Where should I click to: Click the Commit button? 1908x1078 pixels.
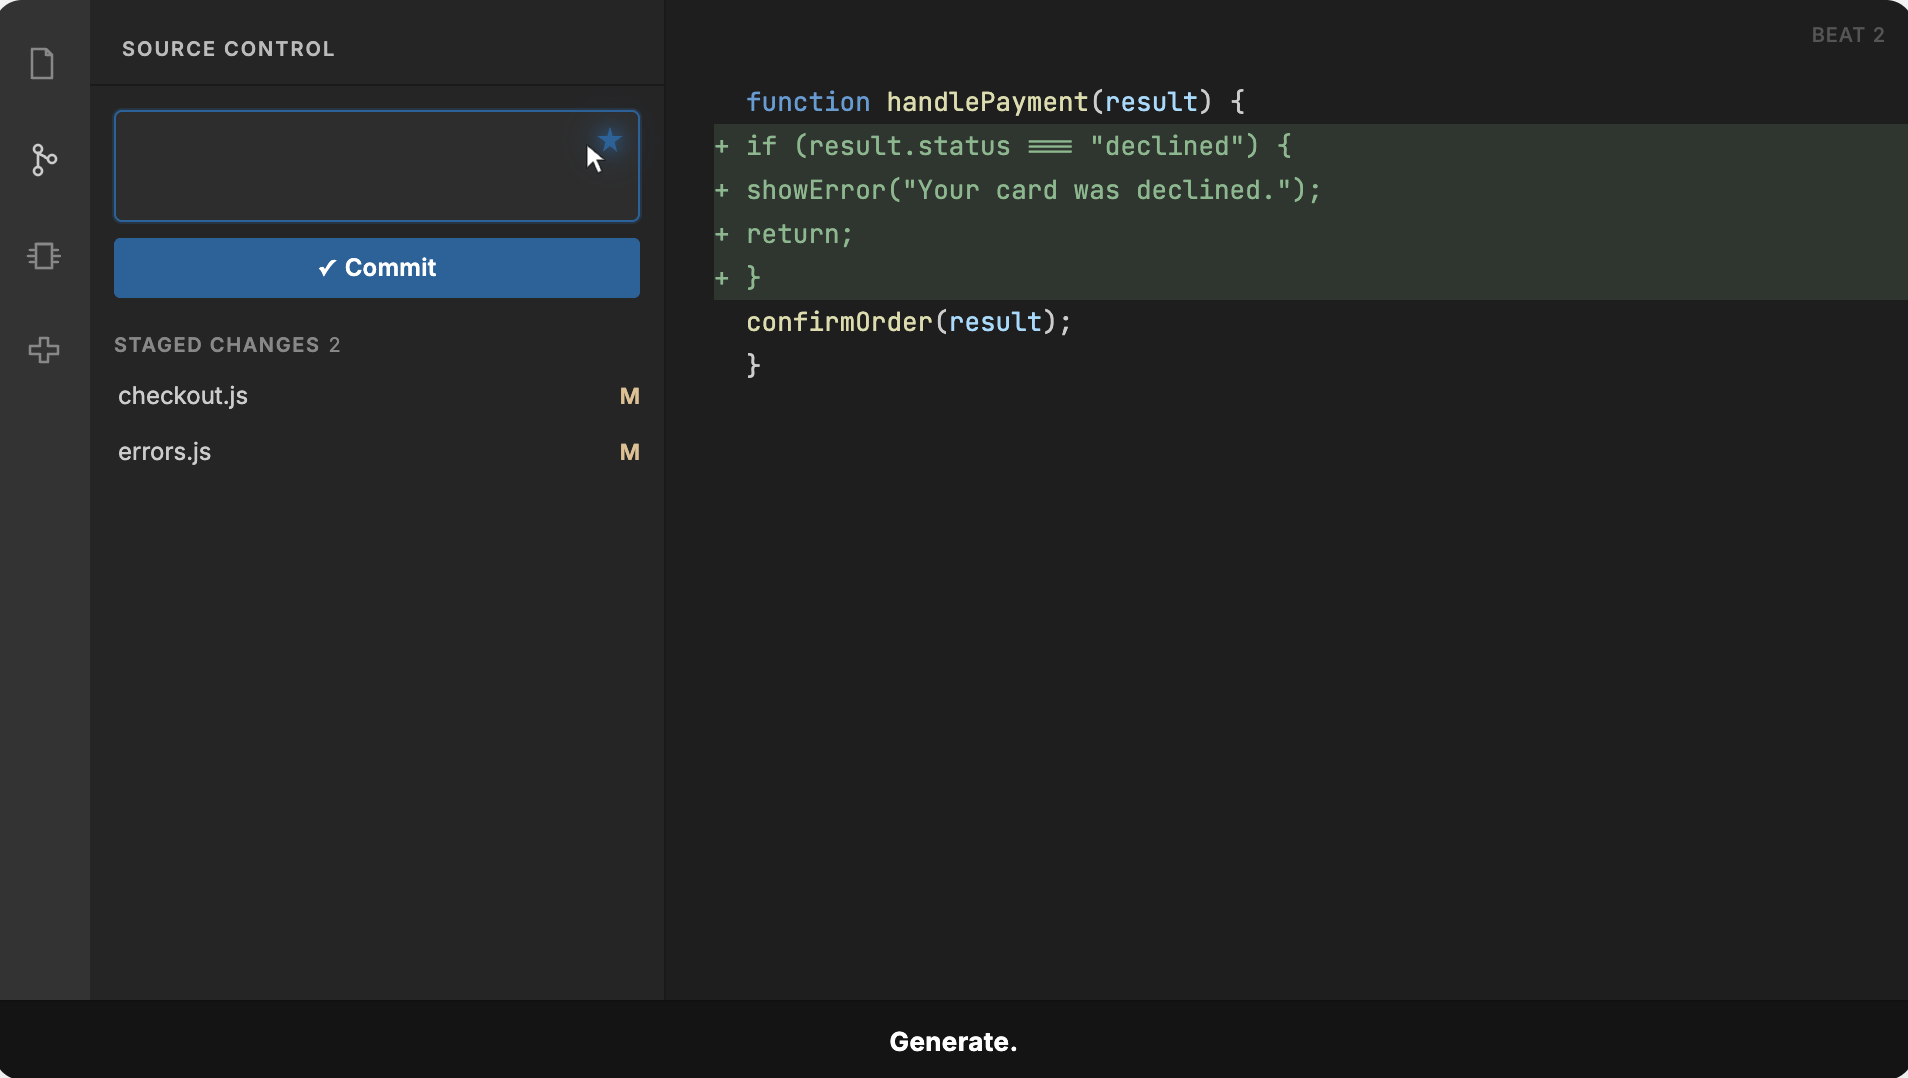(x=377, y=268)
